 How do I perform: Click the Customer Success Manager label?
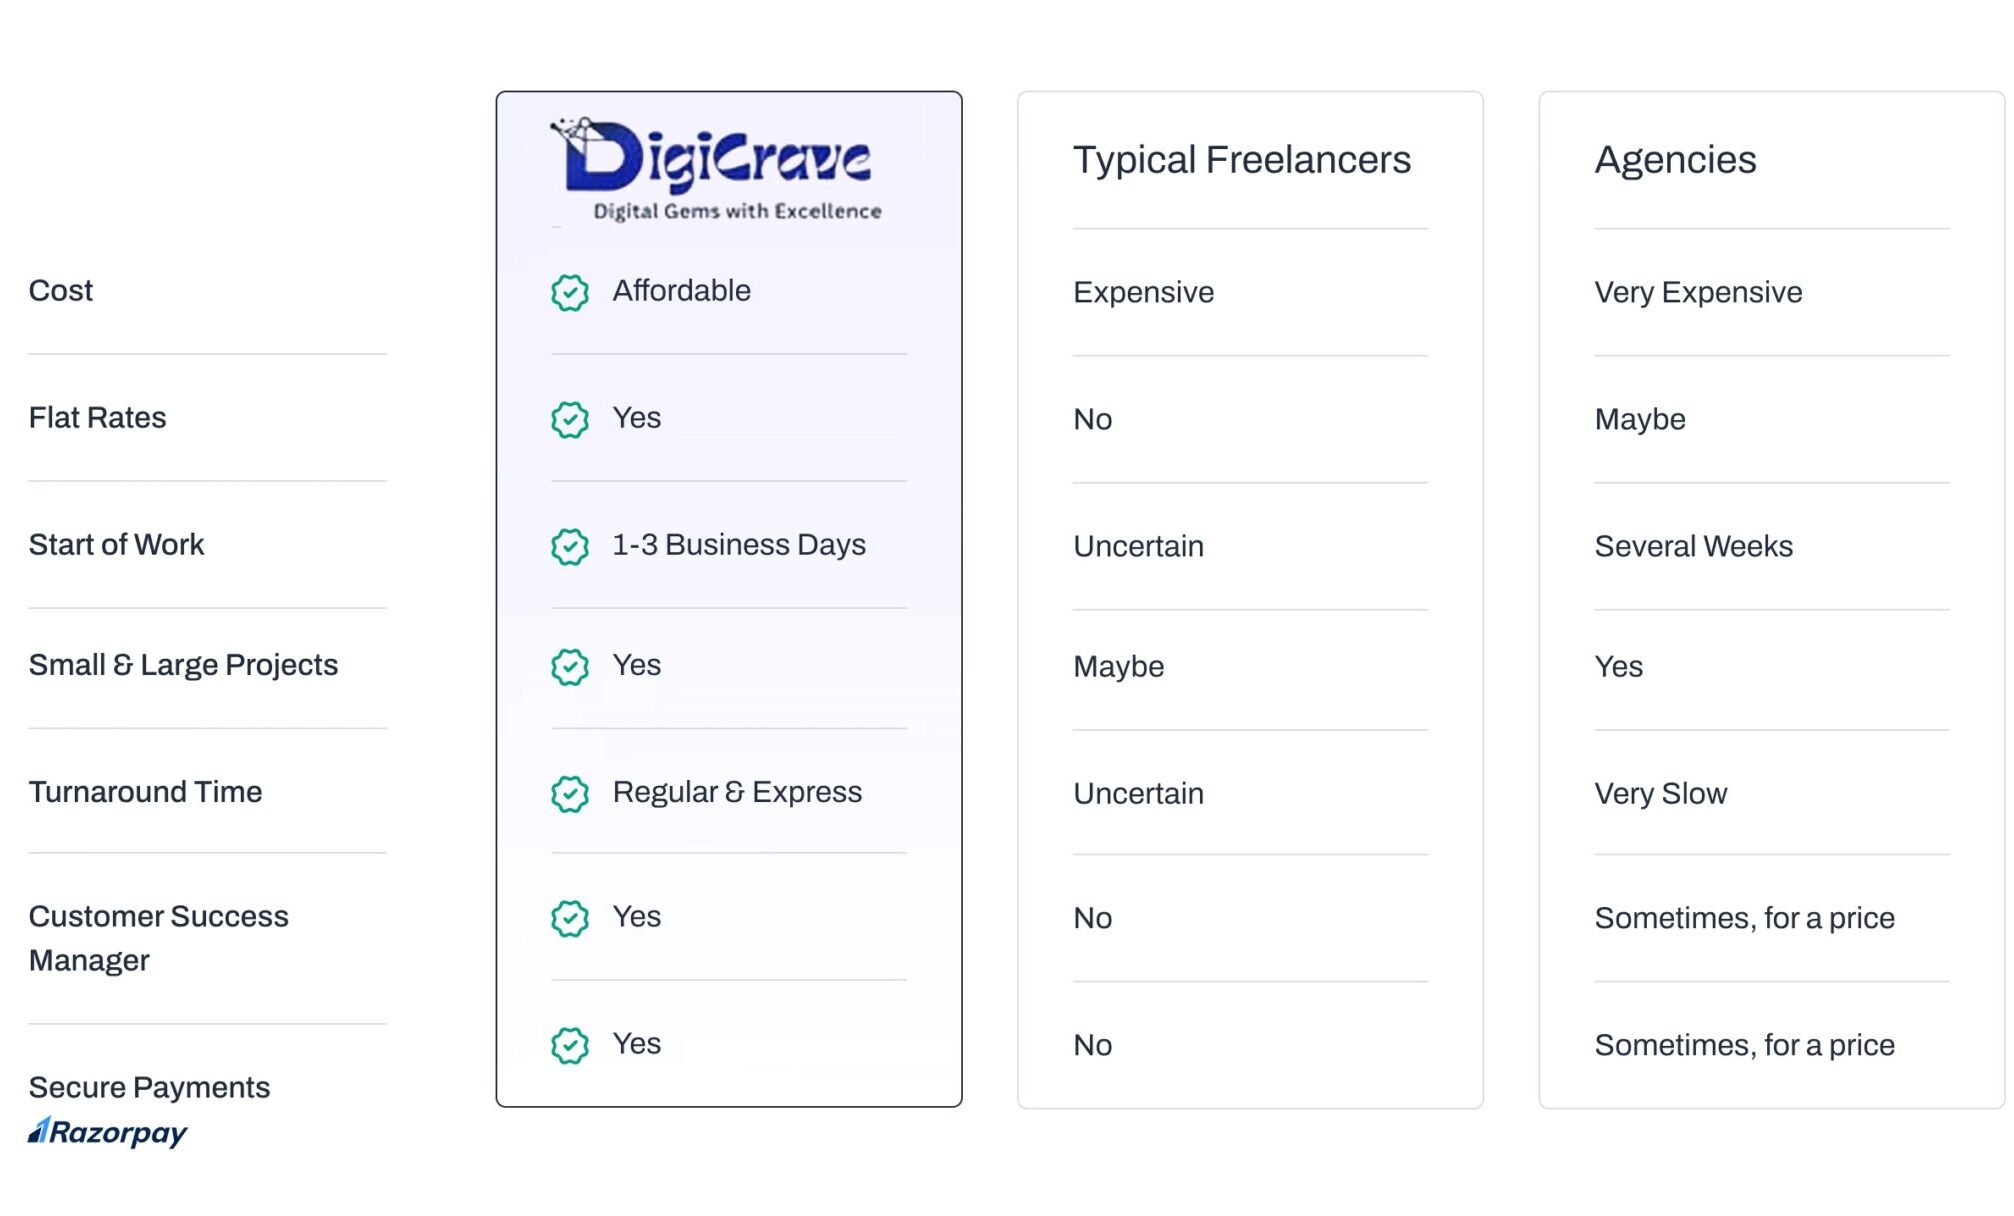pos(158,938)
